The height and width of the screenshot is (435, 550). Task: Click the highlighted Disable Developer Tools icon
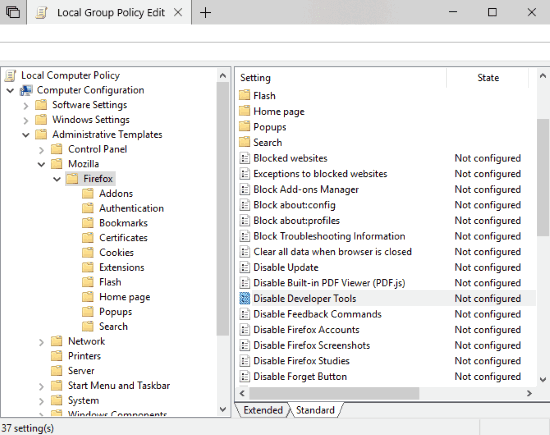(x=244, y=299)
